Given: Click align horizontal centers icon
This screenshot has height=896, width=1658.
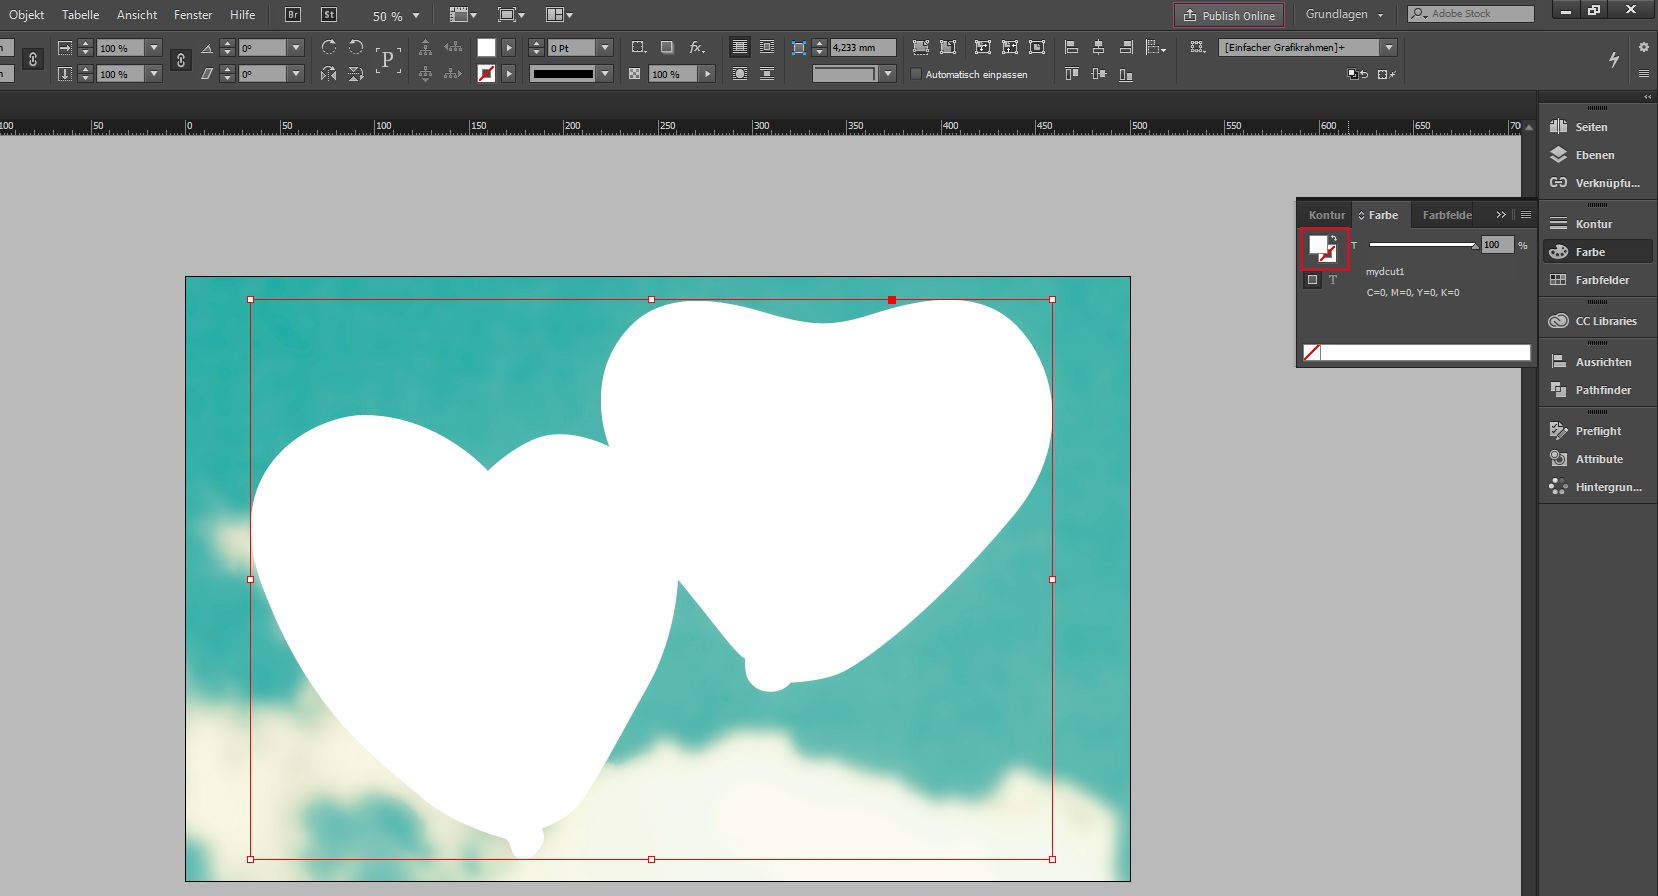Looking at the screenshot, I should pyautogui.click(x=1099, y=47).
